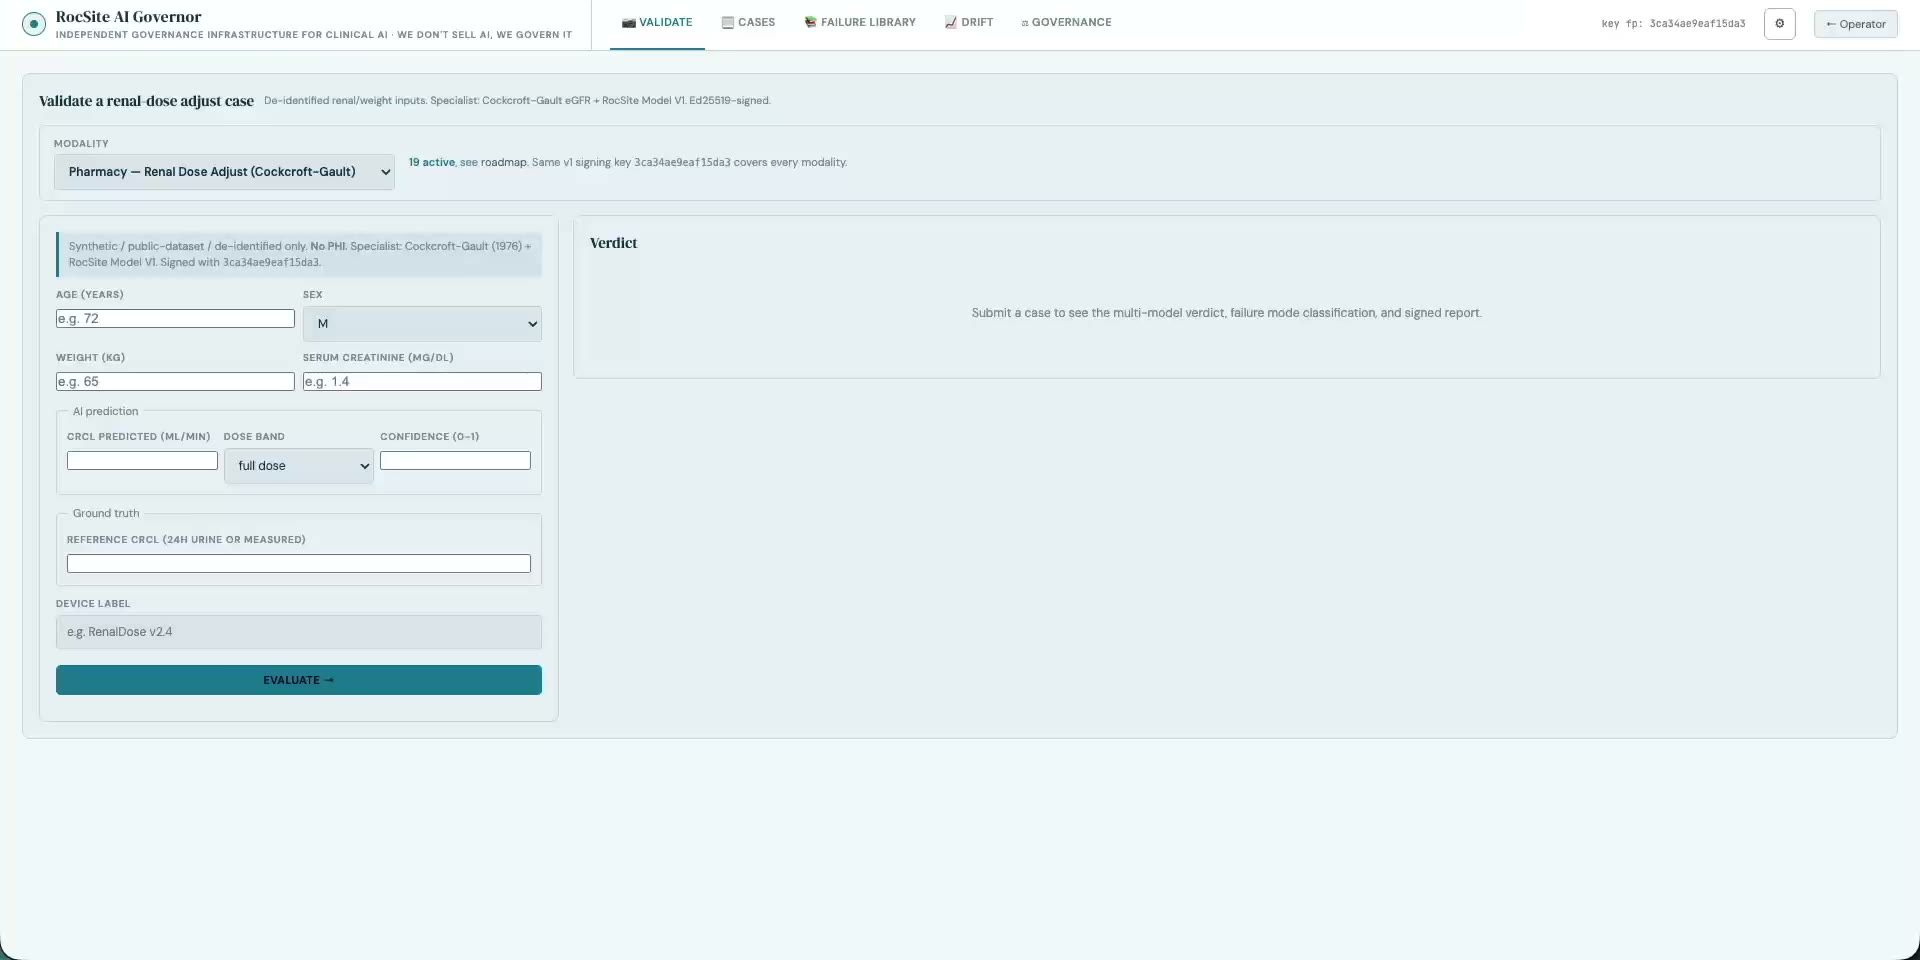Viewport: 1920px width, 960px height.
Task: Click the 'AI prediction' group label
Action: [105, 412]
